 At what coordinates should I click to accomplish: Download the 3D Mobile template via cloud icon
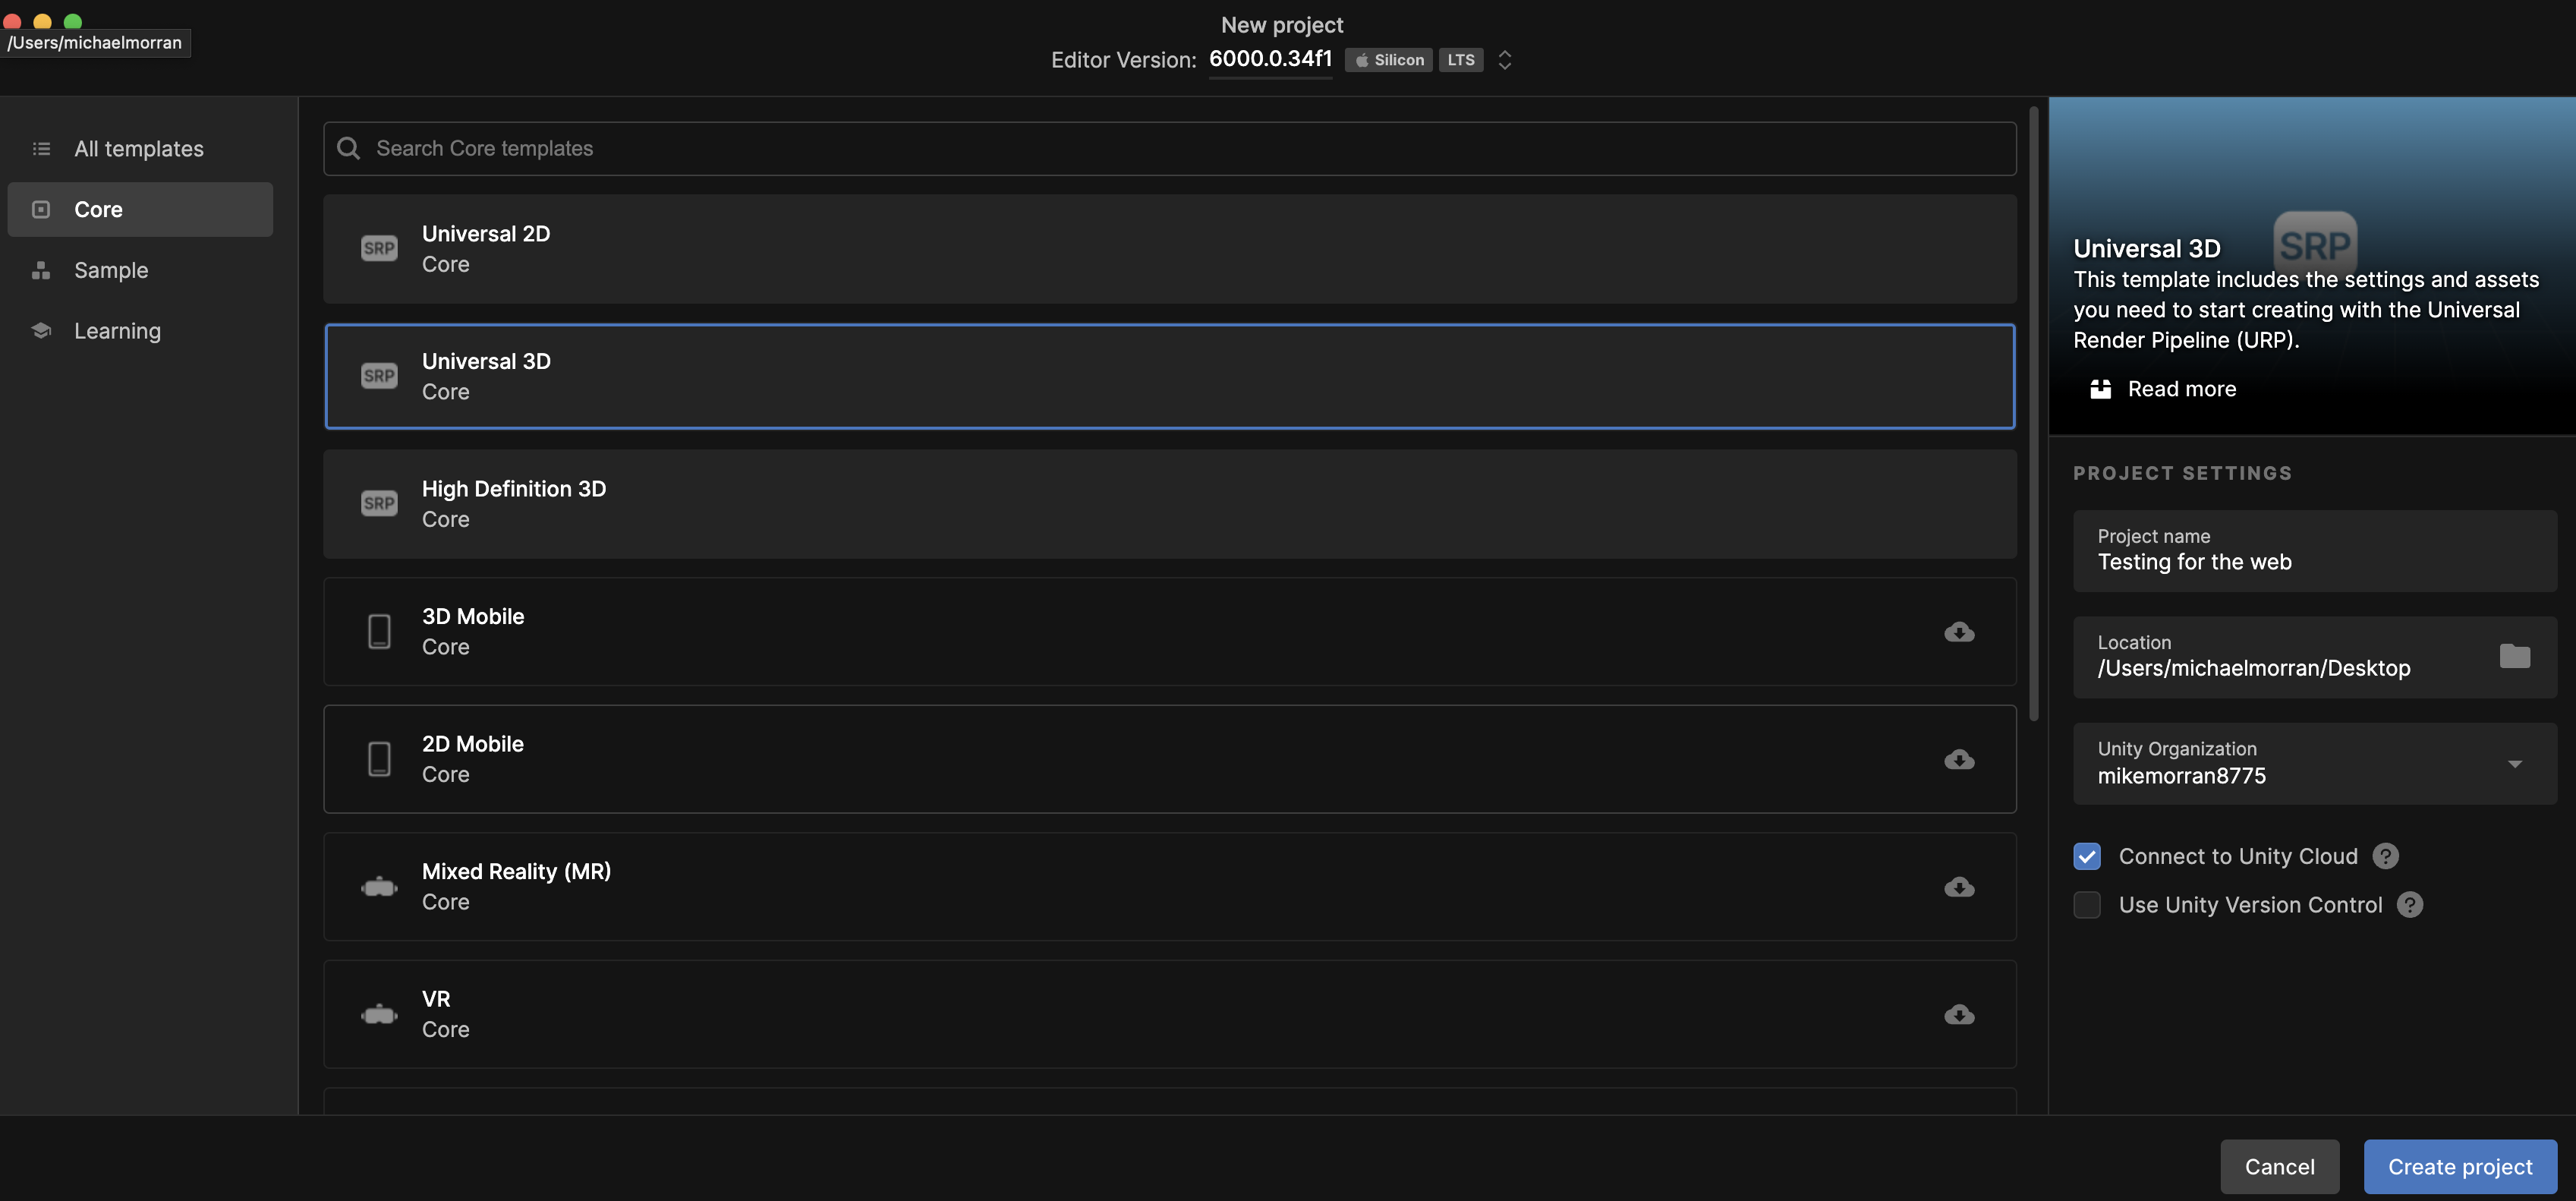[1958, 631]
